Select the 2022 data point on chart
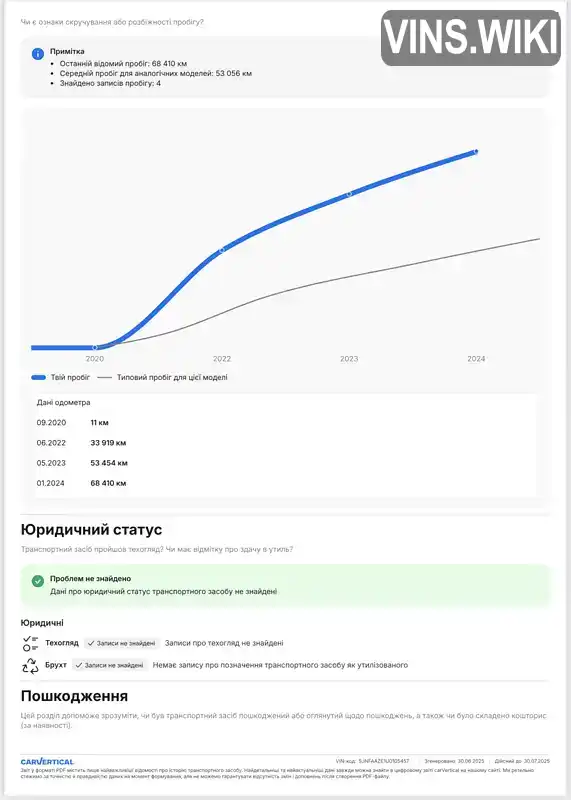 point(221,251)
